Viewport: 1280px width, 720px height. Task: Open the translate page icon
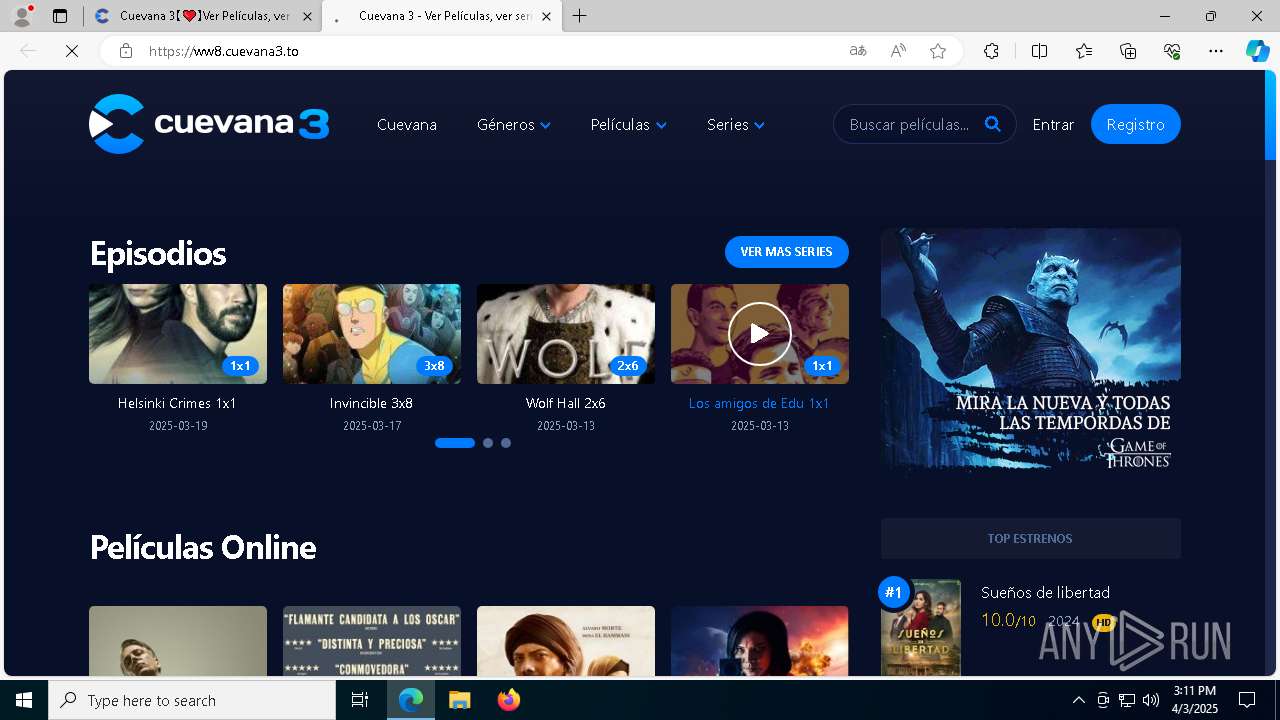tap(858, 51)
